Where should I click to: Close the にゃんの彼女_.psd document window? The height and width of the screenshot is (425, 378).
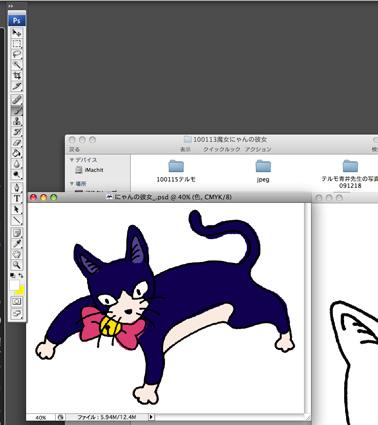pos(33,197)
